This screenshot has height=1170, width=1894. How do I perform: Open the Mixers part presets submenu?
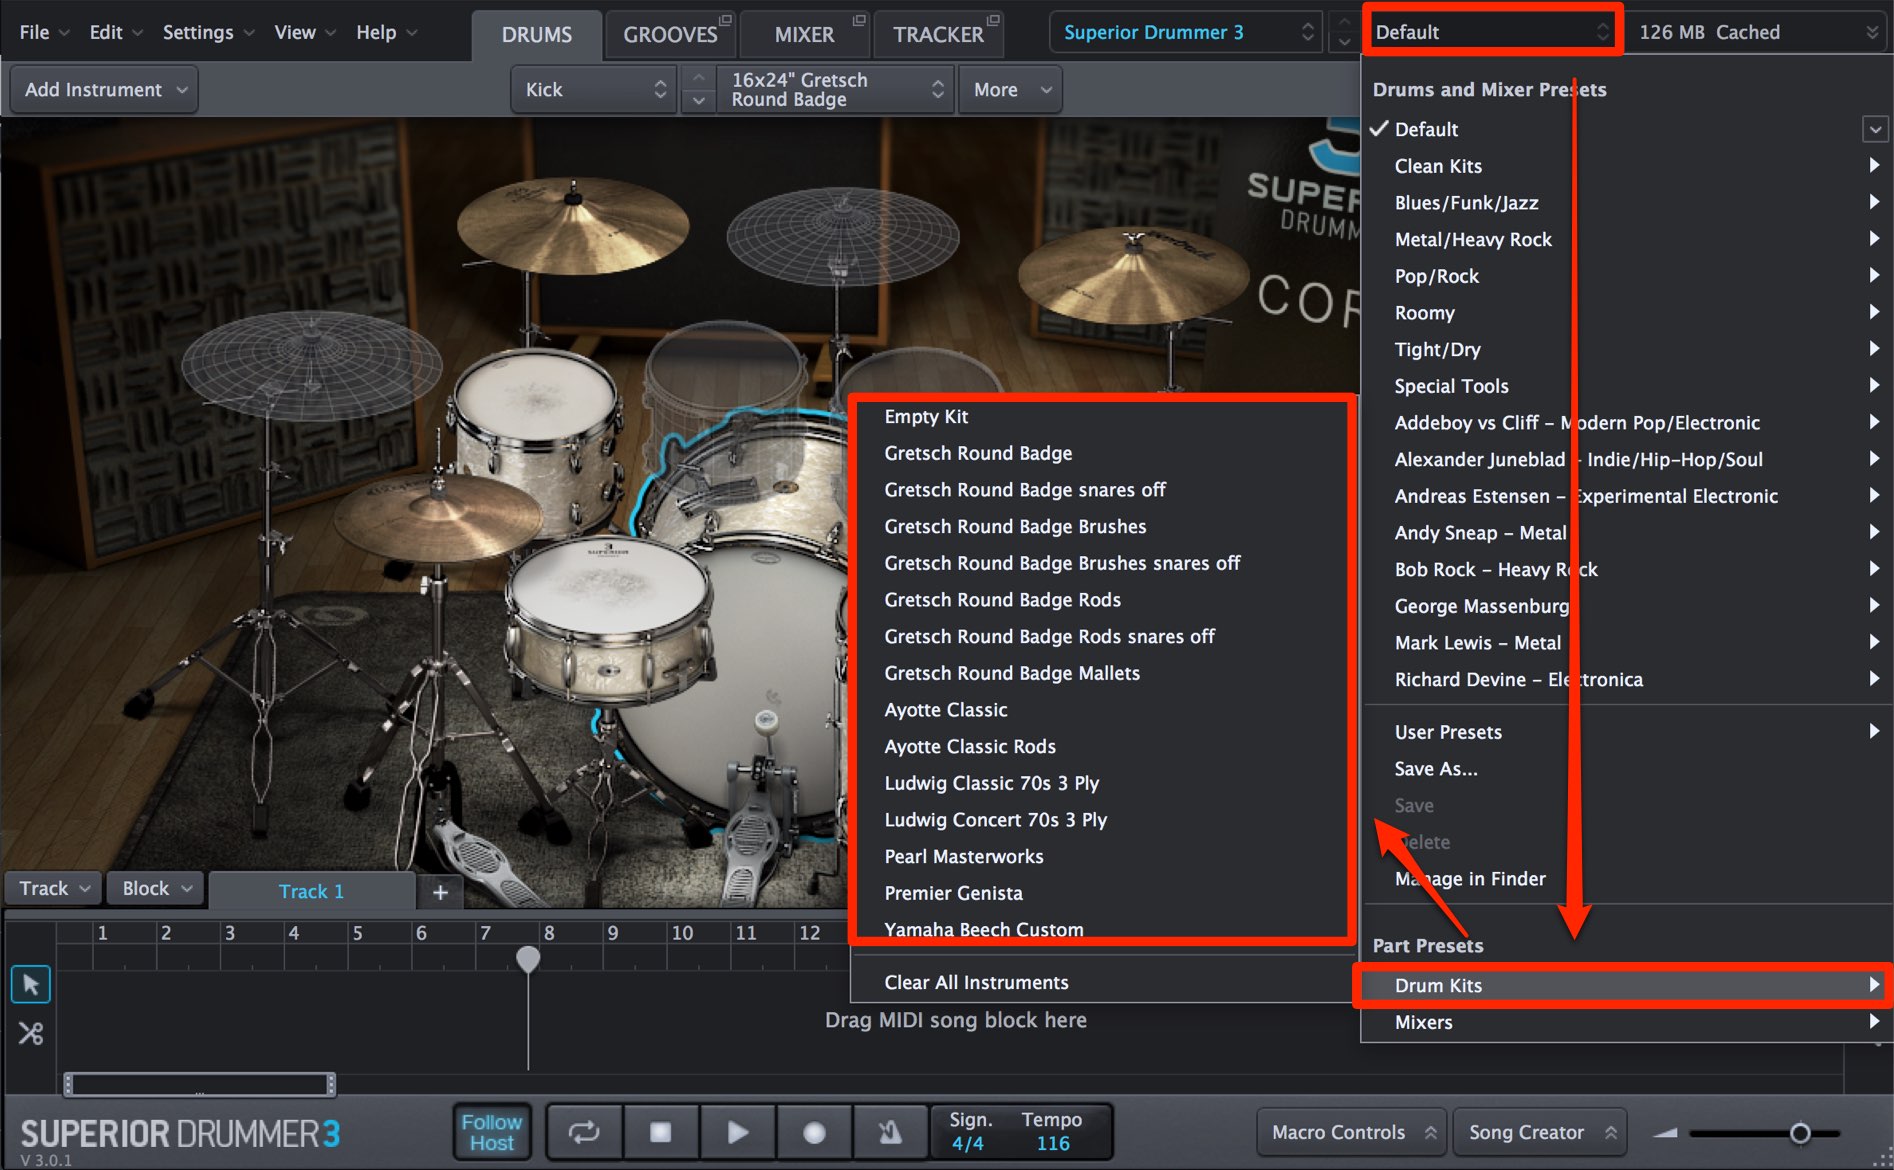click(1626, 1022)
